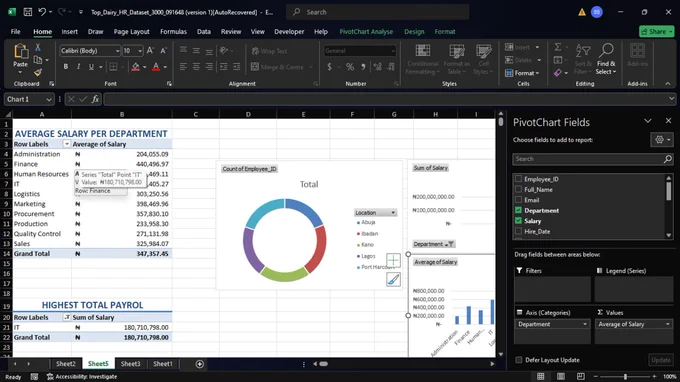This screenshot has width=680, height=382.
Task: Enable Defer Layout Update checkbox
Action: pos(519,360)
